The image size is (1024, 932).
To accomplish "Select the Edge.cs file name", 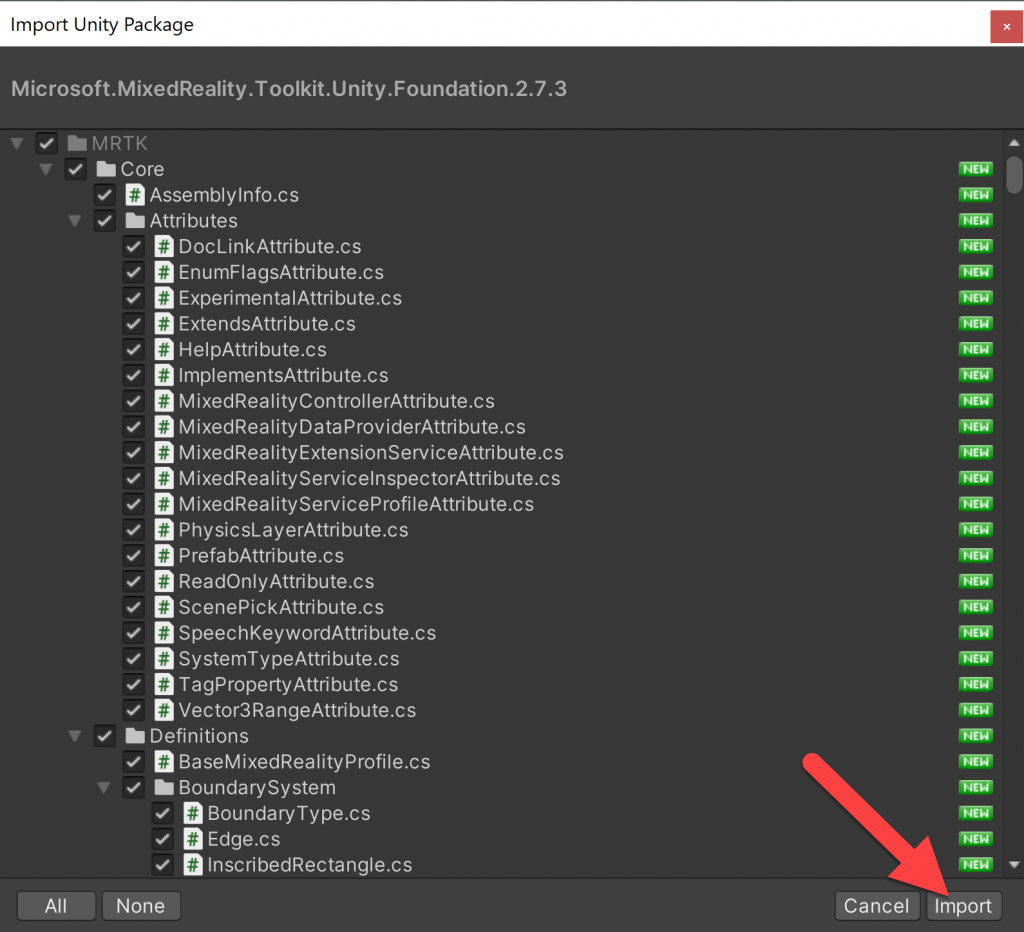I will [244, 839].
